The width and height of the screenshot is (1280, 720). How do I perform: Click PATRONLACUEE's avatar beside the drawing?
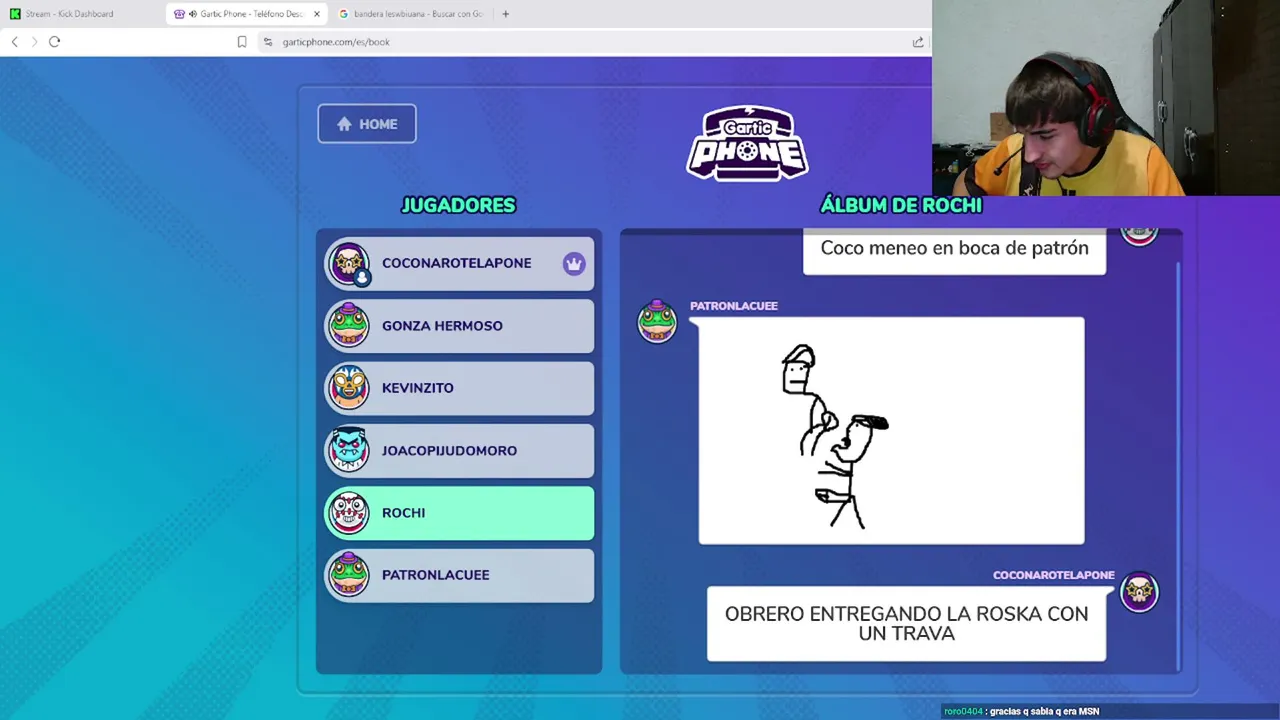[657, 321]
